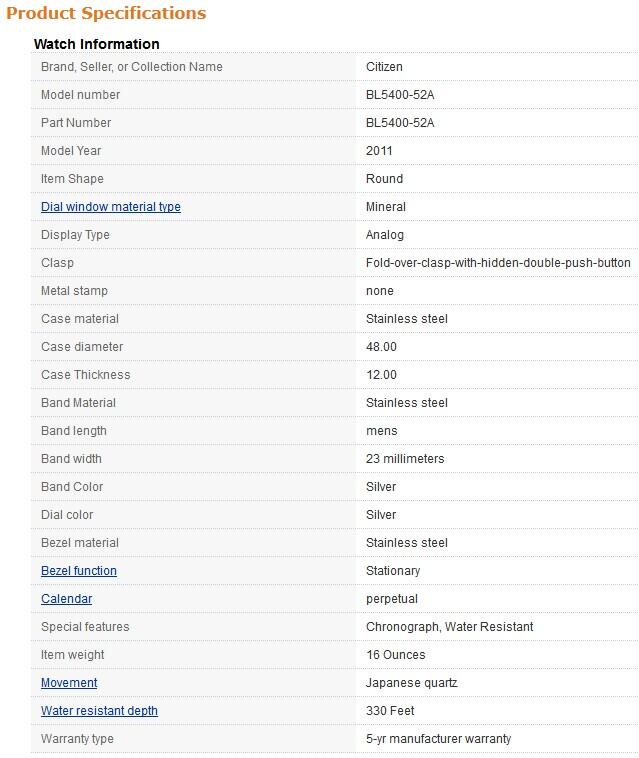Click the Display Type label
This screenshot has width=639, height=758.
(x=75, y=235)
